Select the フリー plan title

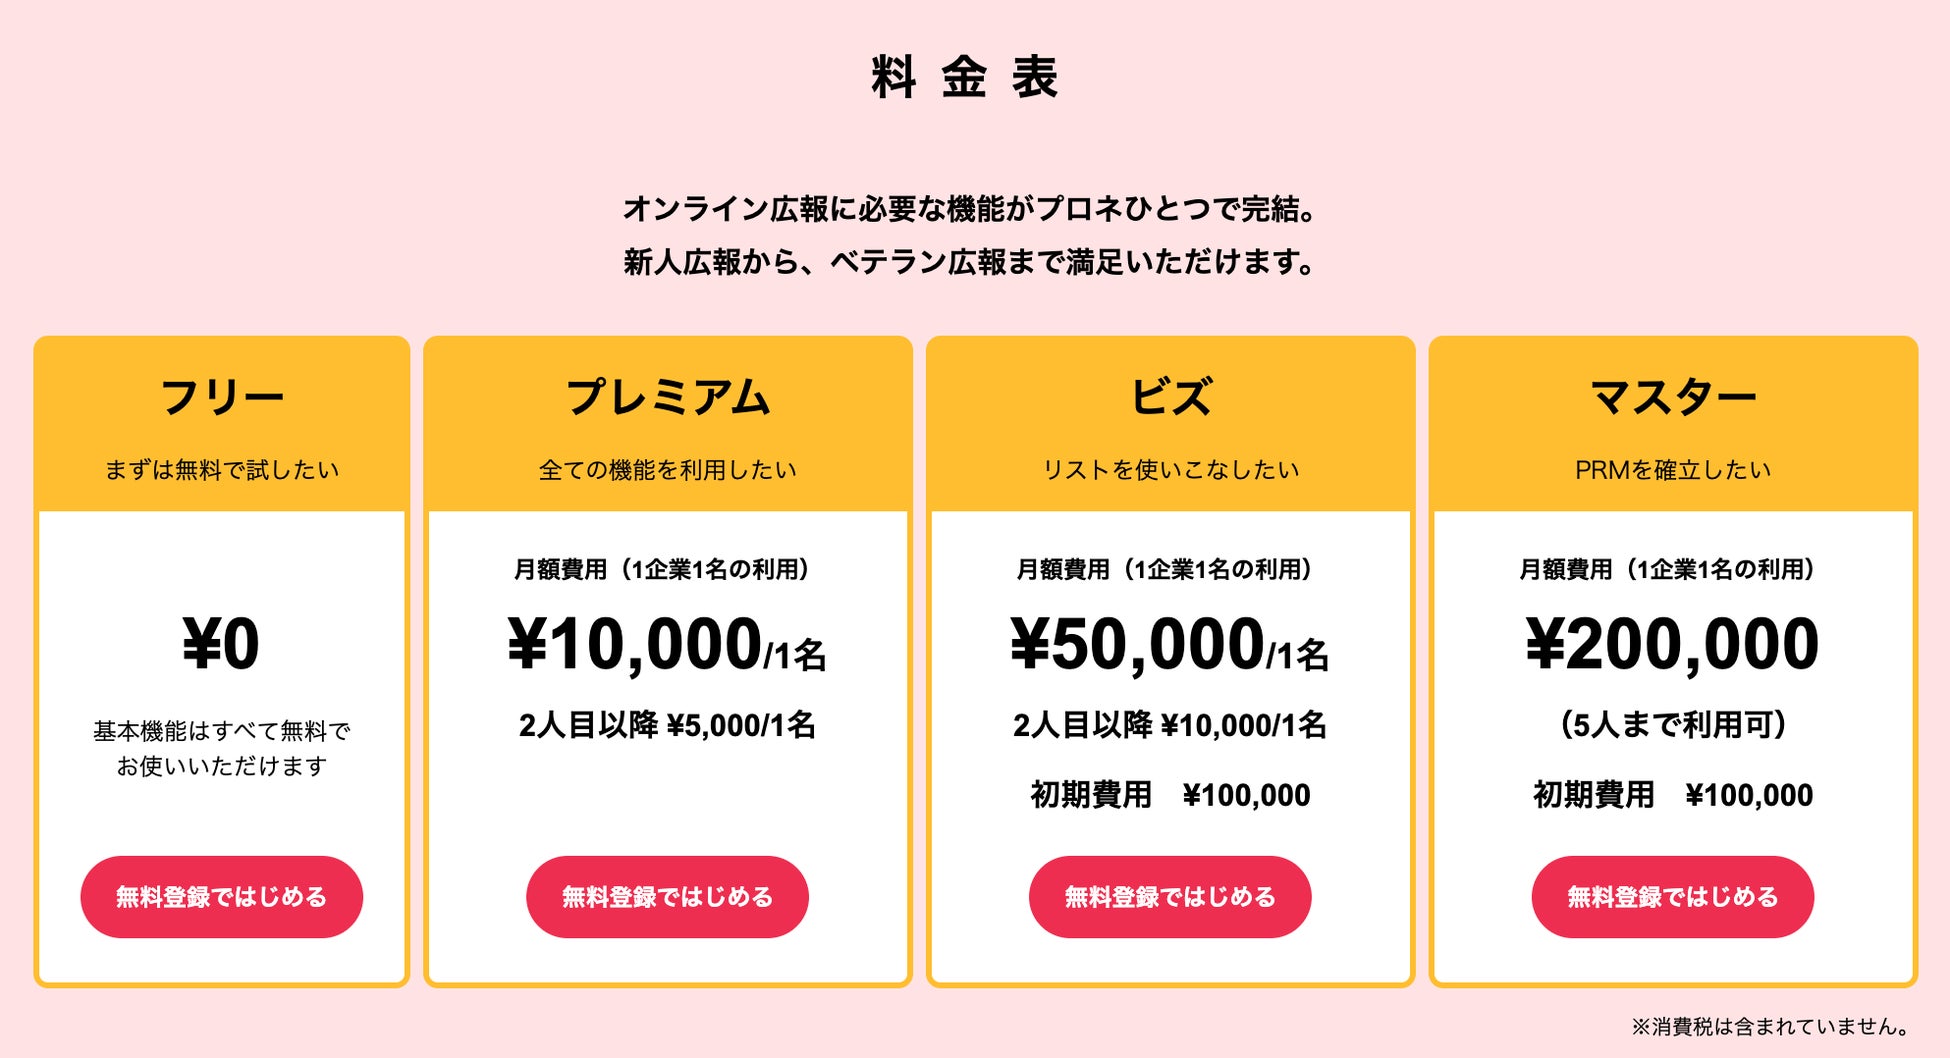click(221, 397)
